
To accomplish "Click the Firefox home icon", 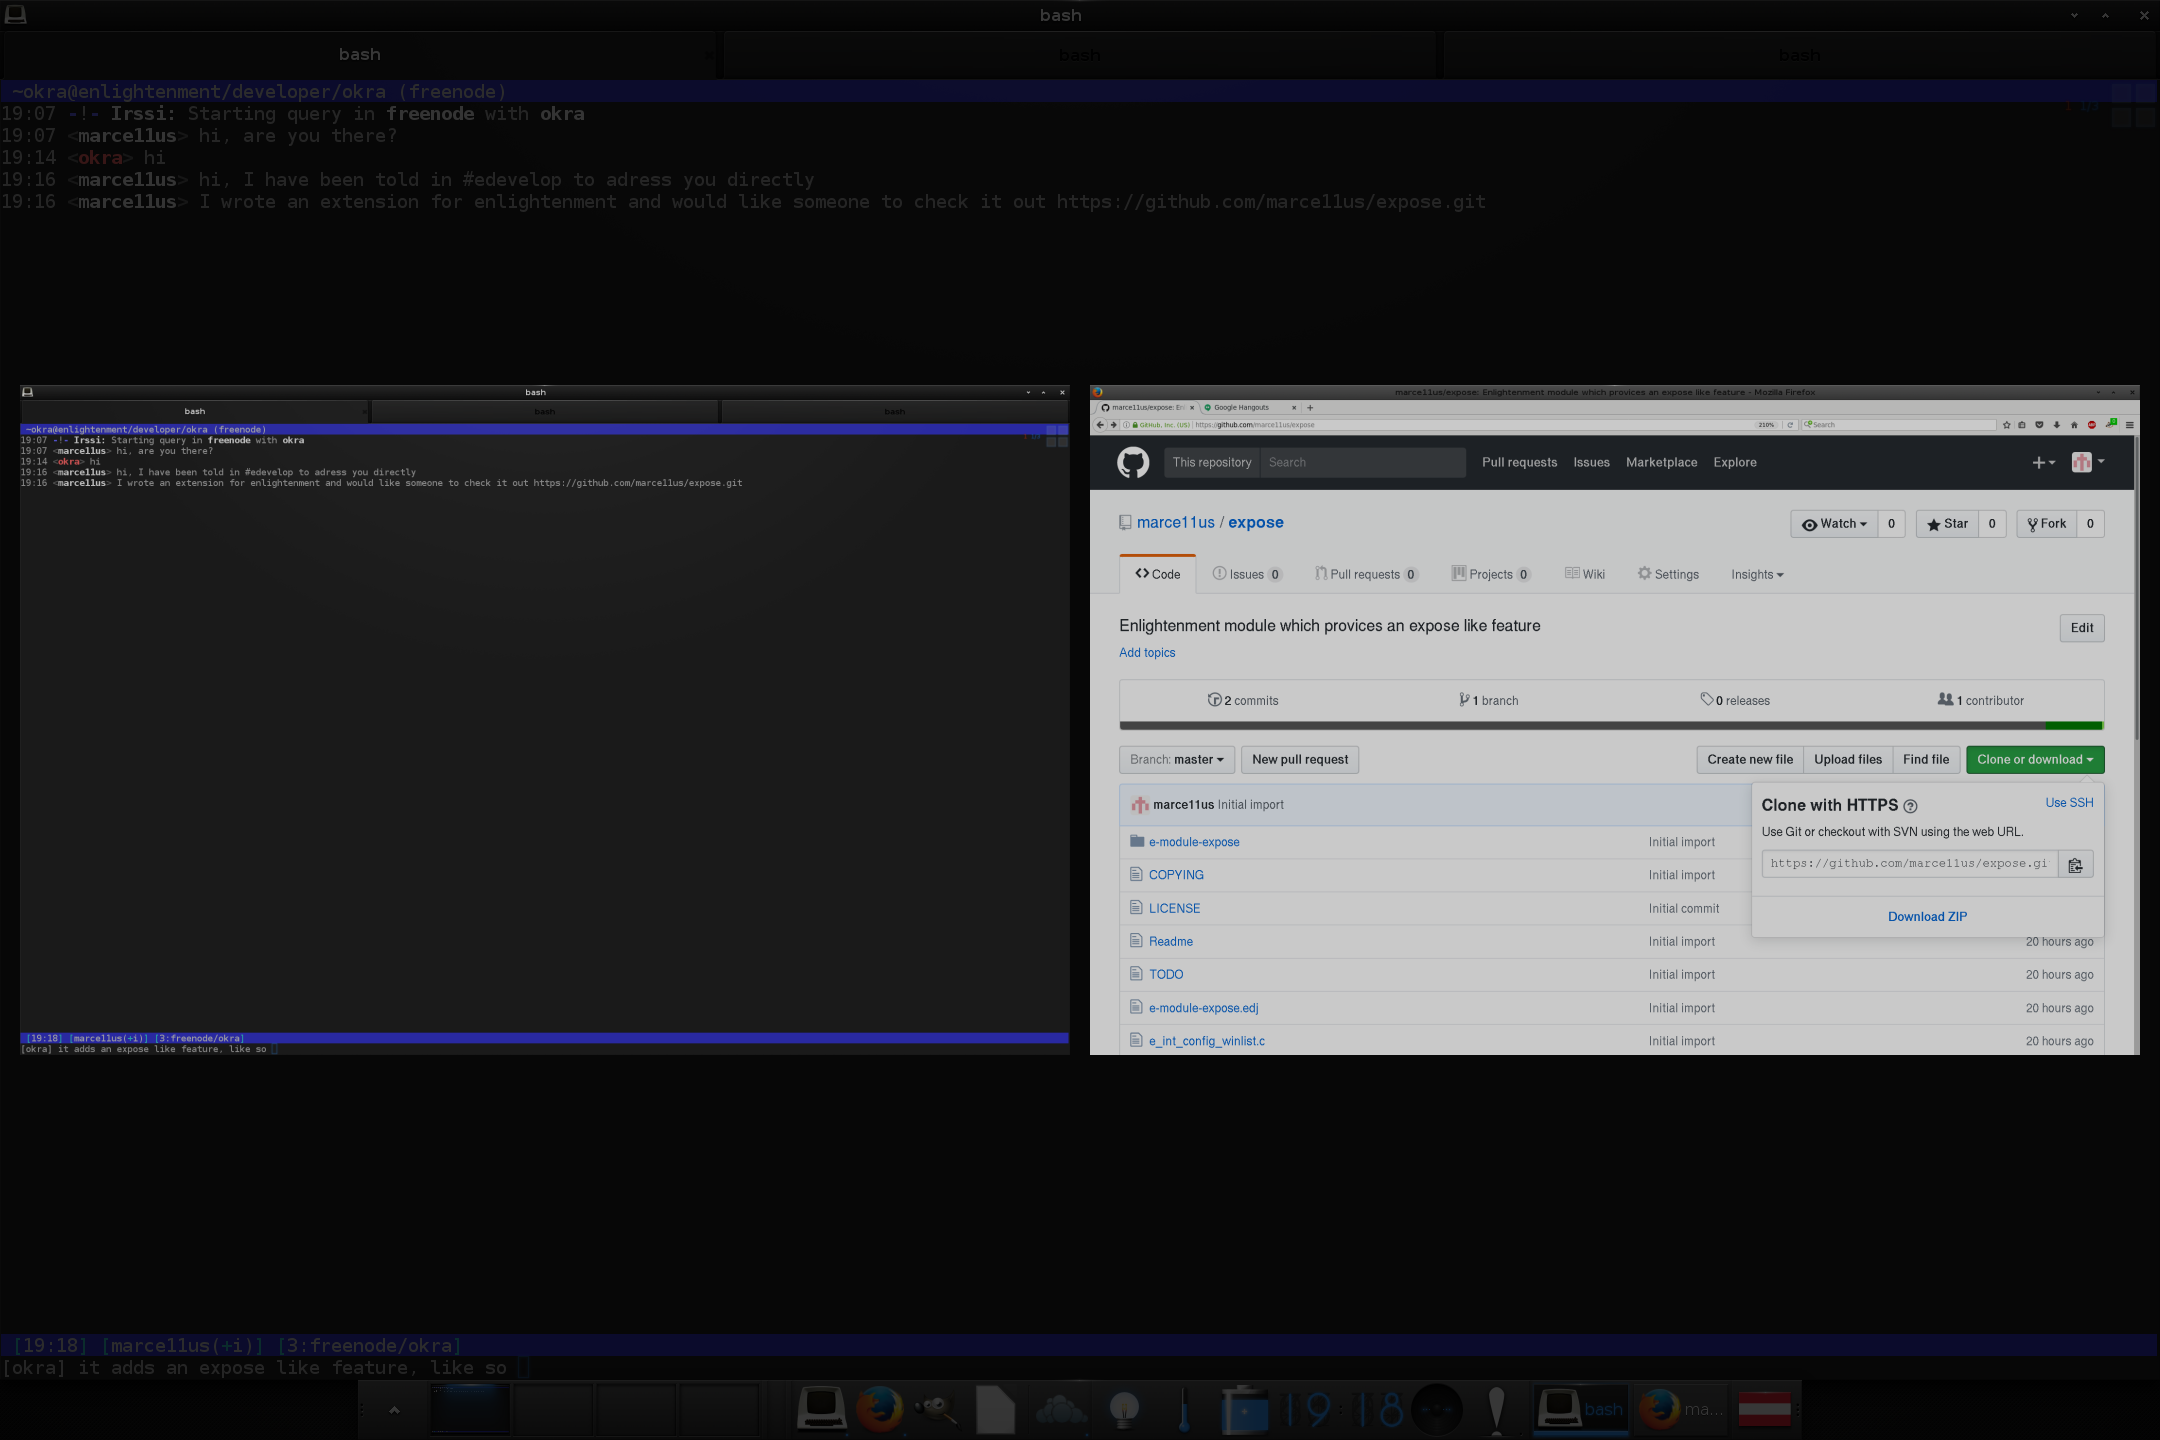I will (2074, 425).
